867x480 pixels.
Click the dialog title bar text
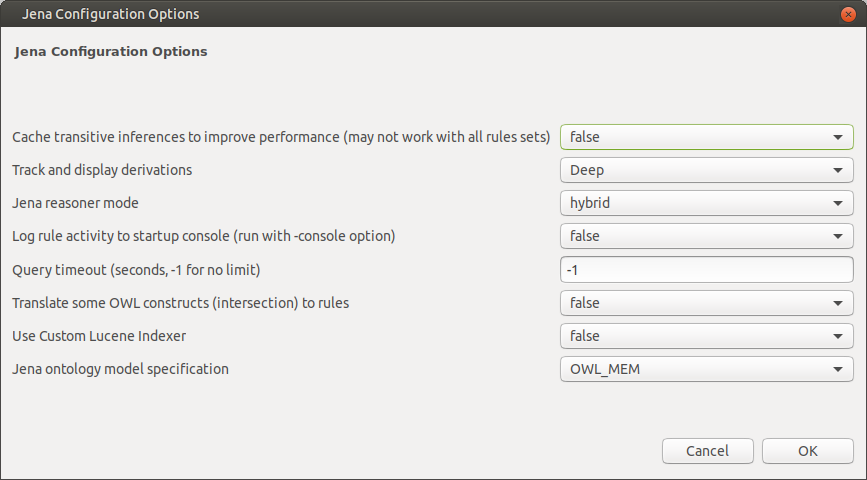click(111, 14)
